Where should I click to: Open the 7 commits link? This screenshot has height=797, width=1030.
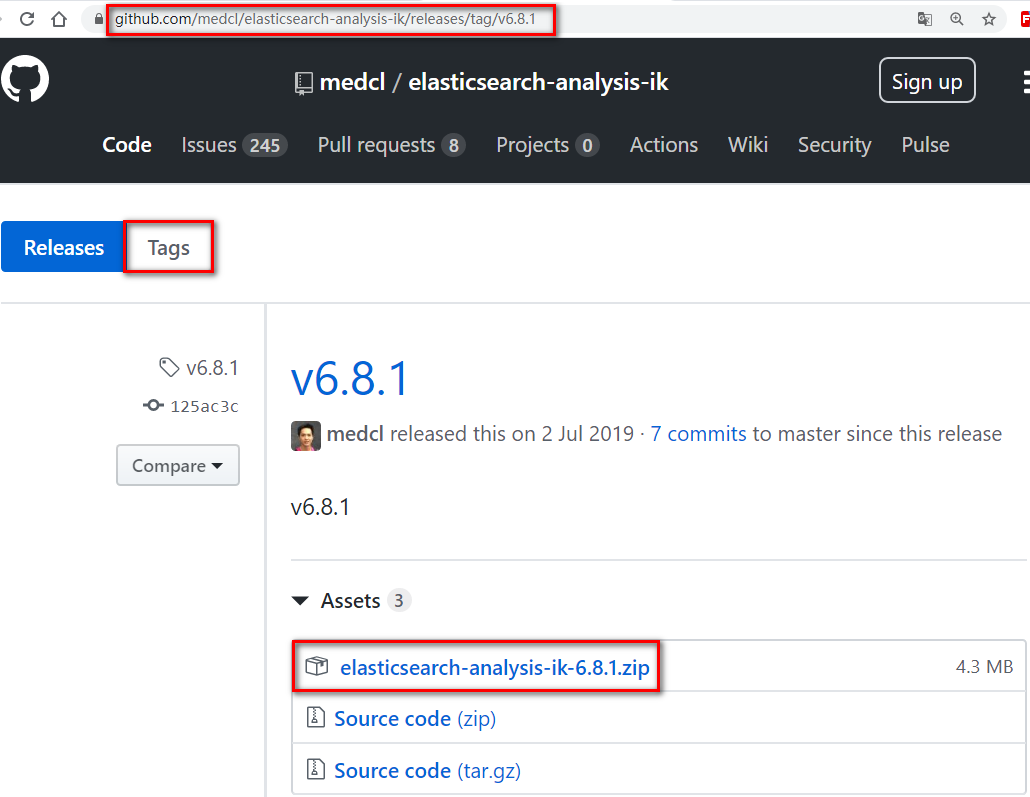pos(698,434)
